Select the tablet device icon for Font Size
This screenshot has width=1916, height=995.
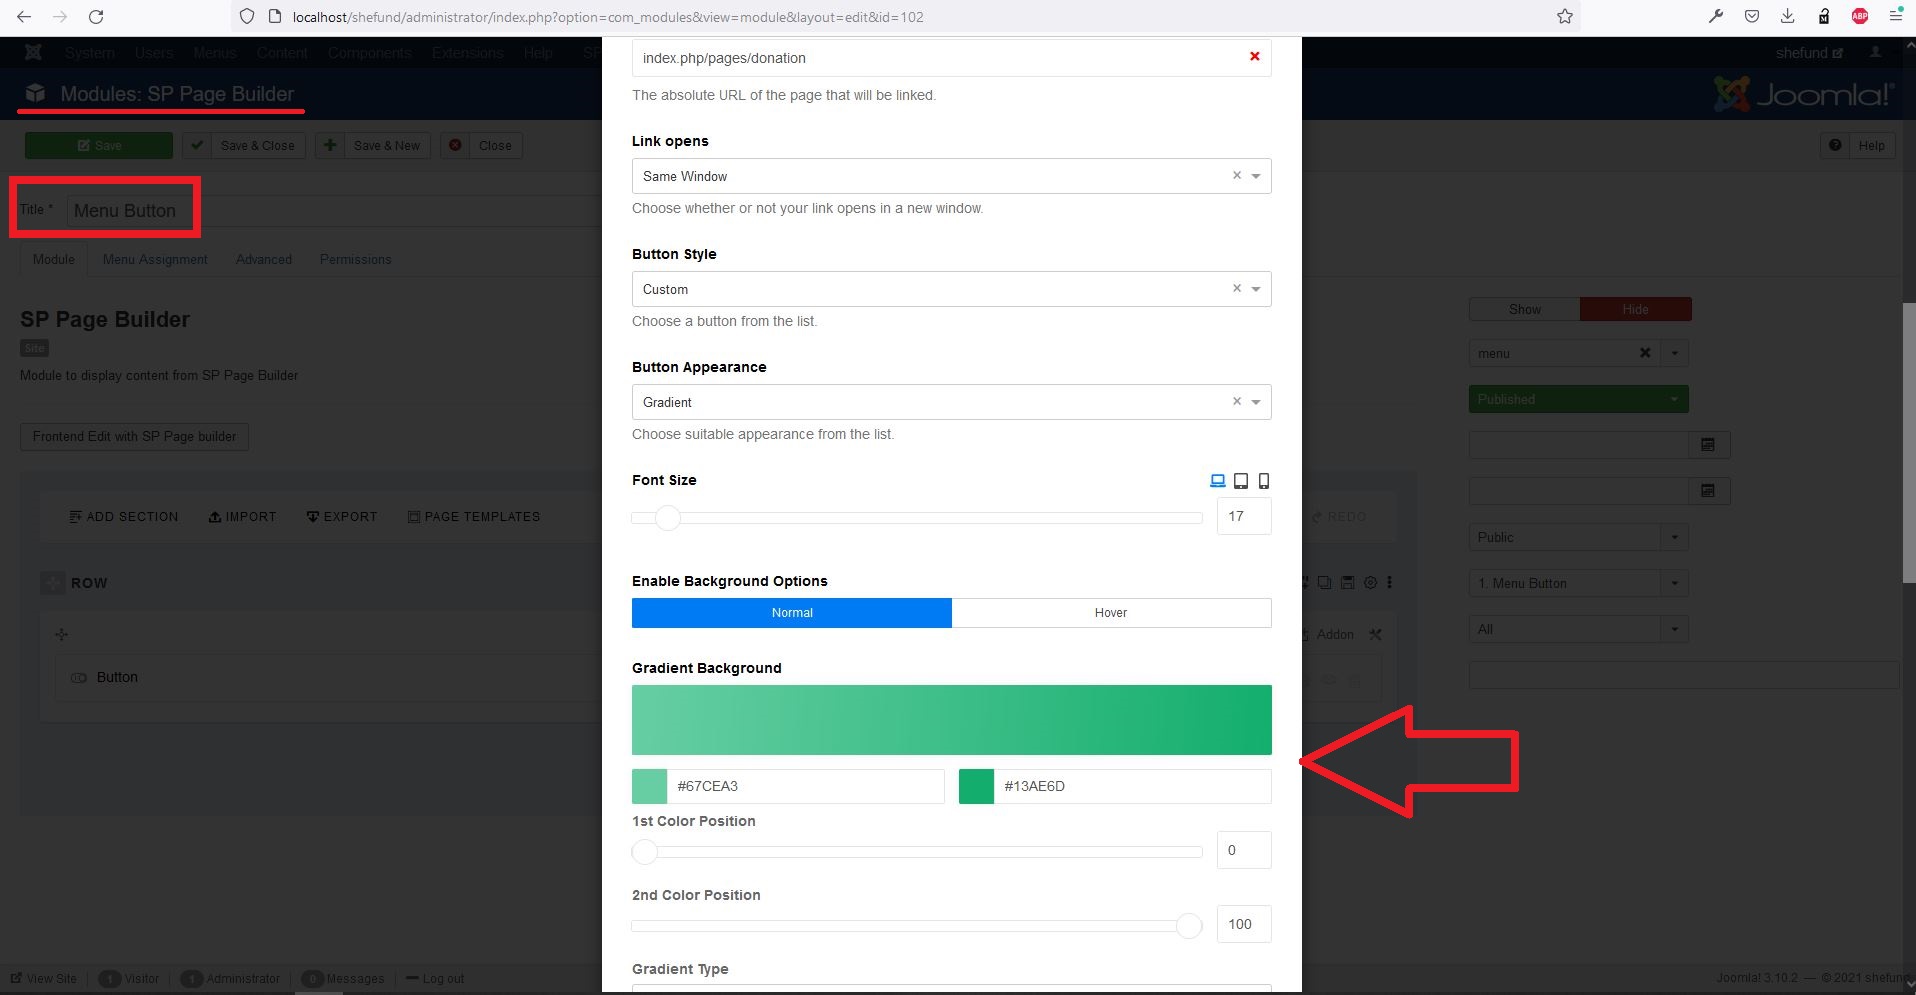point(1241,481)
